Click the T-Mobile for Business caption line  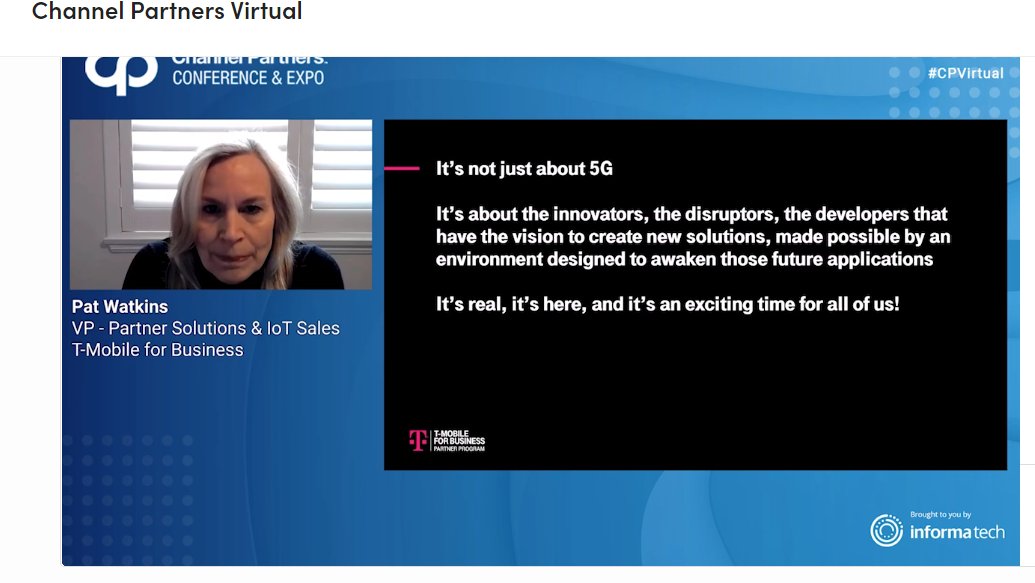coord(158,350)
